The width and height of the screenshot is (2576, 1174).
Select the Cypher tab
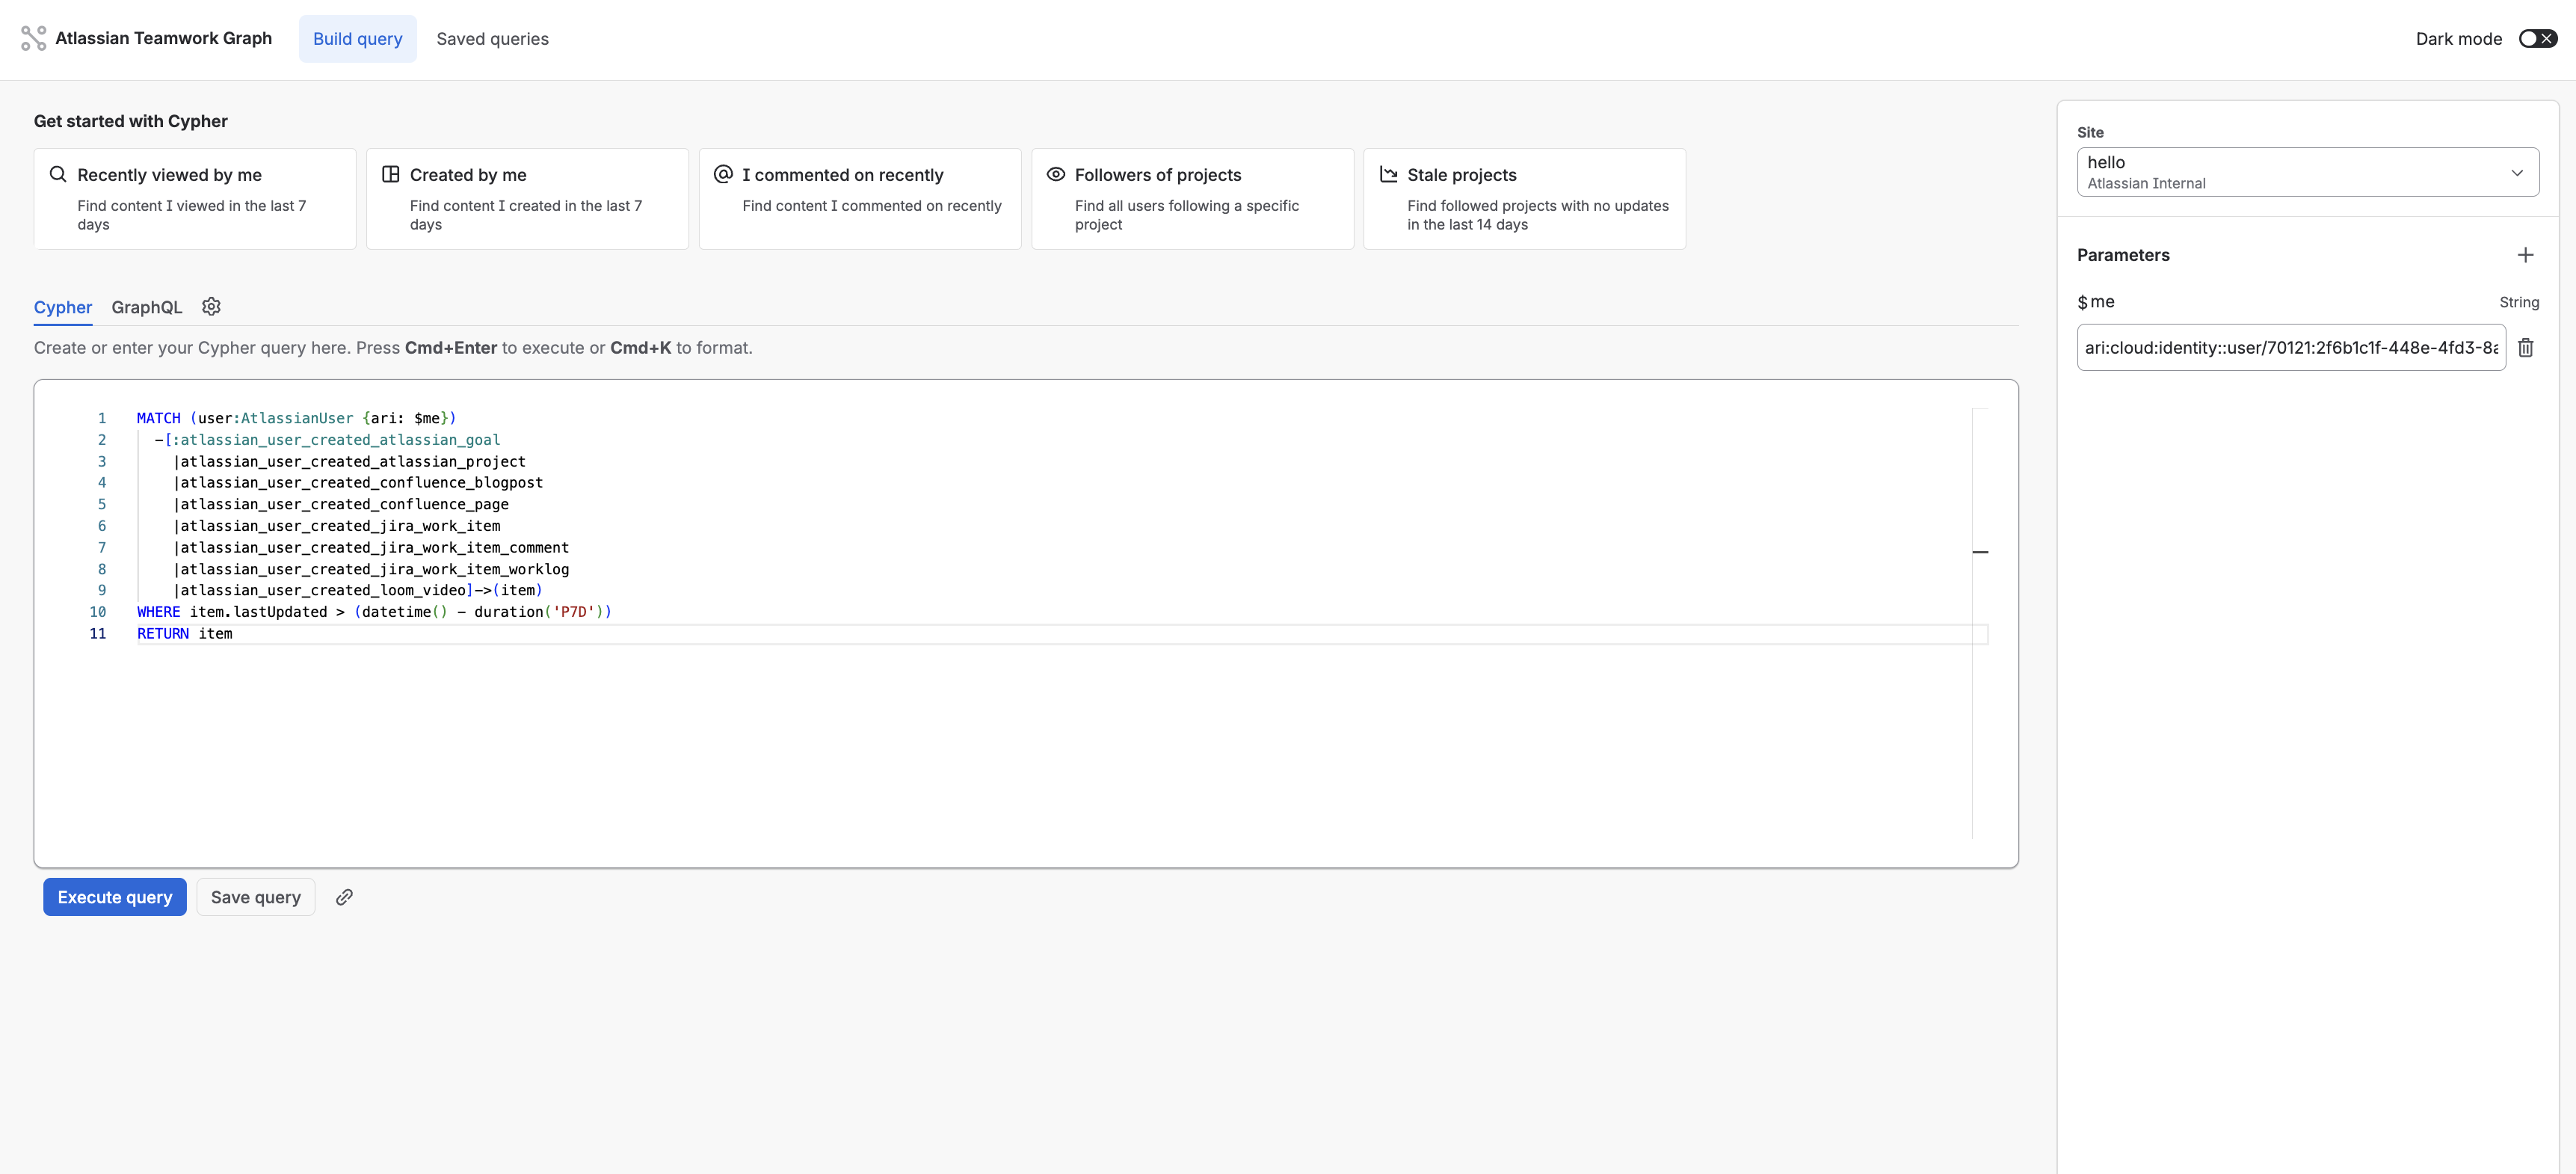(x=63, y=307)
